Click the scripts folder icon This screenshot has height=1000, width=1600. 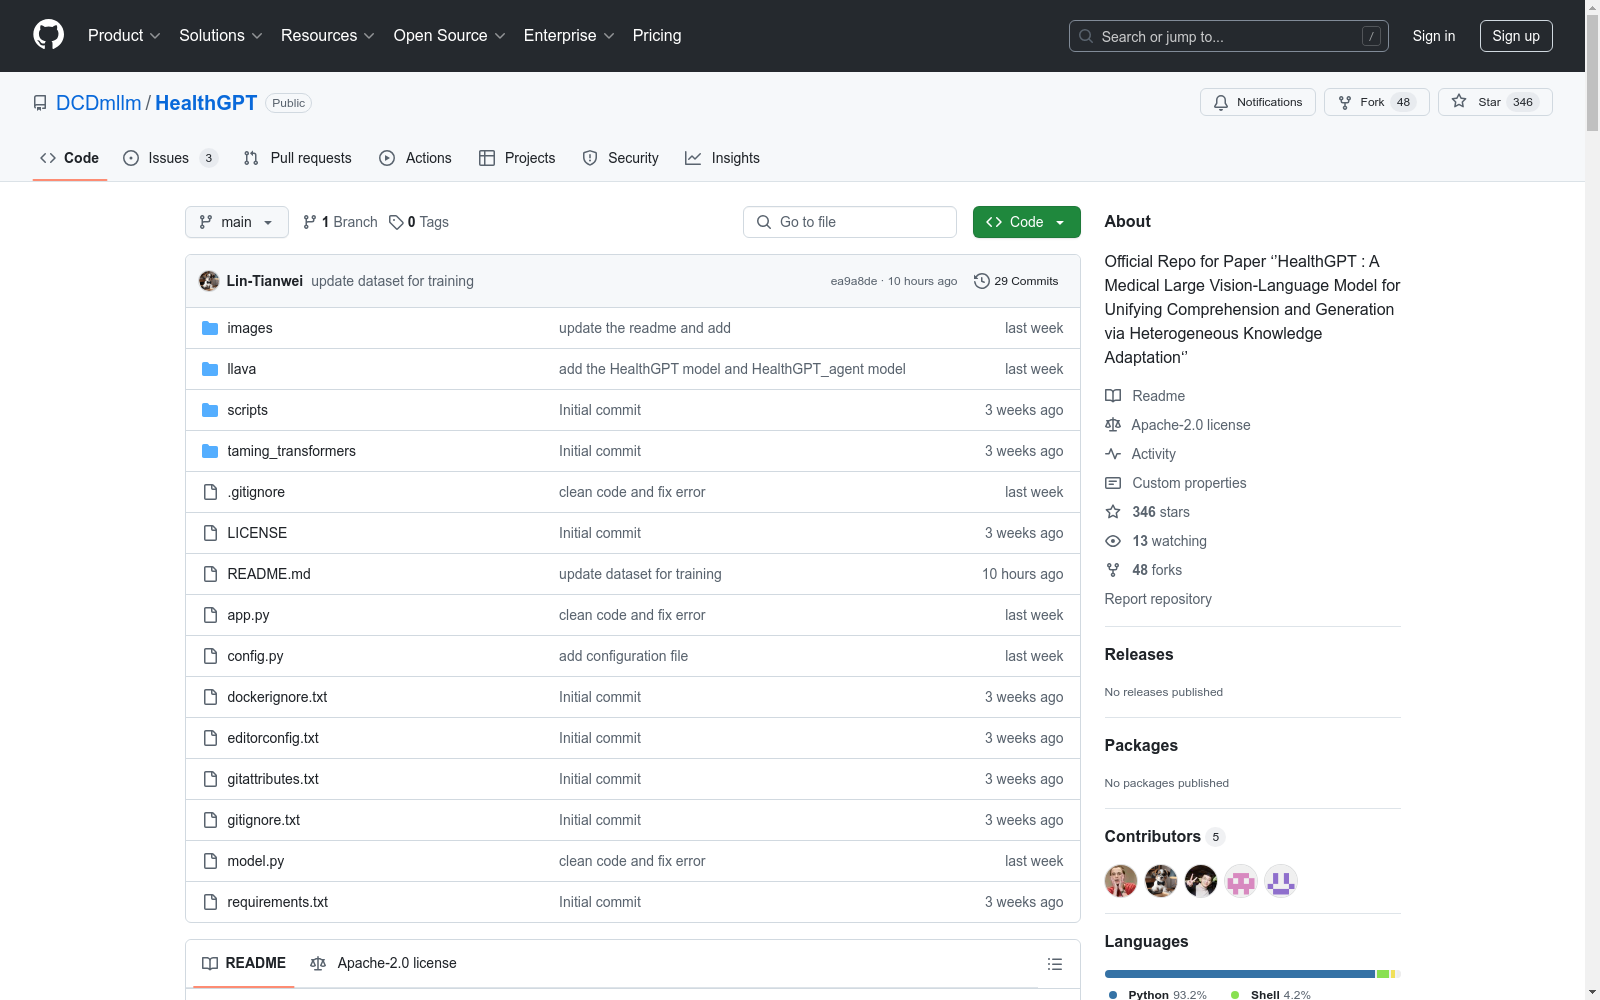(210, 410)
